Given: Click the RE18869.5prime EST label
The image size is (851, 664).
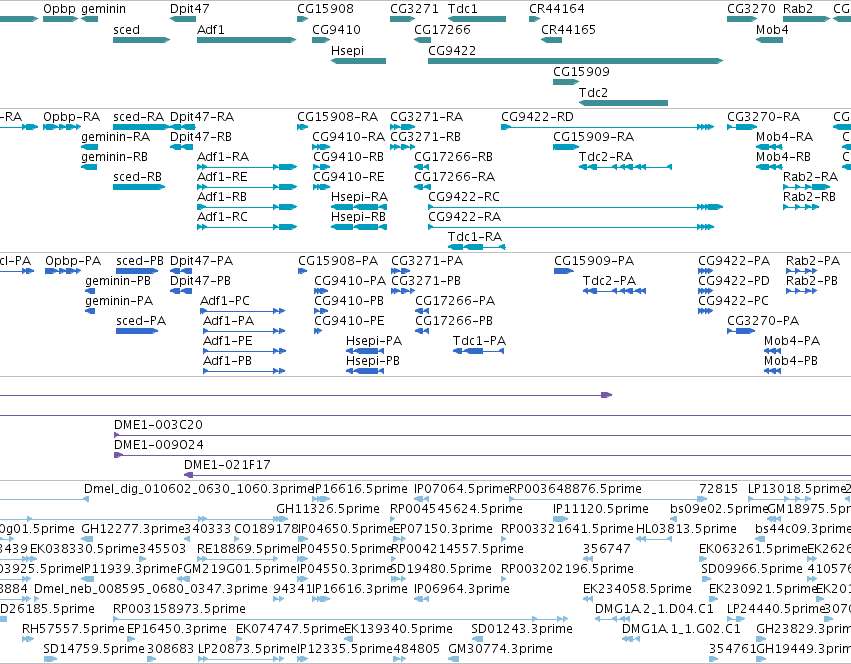Looking at the screenshot, I should (247, 549).
